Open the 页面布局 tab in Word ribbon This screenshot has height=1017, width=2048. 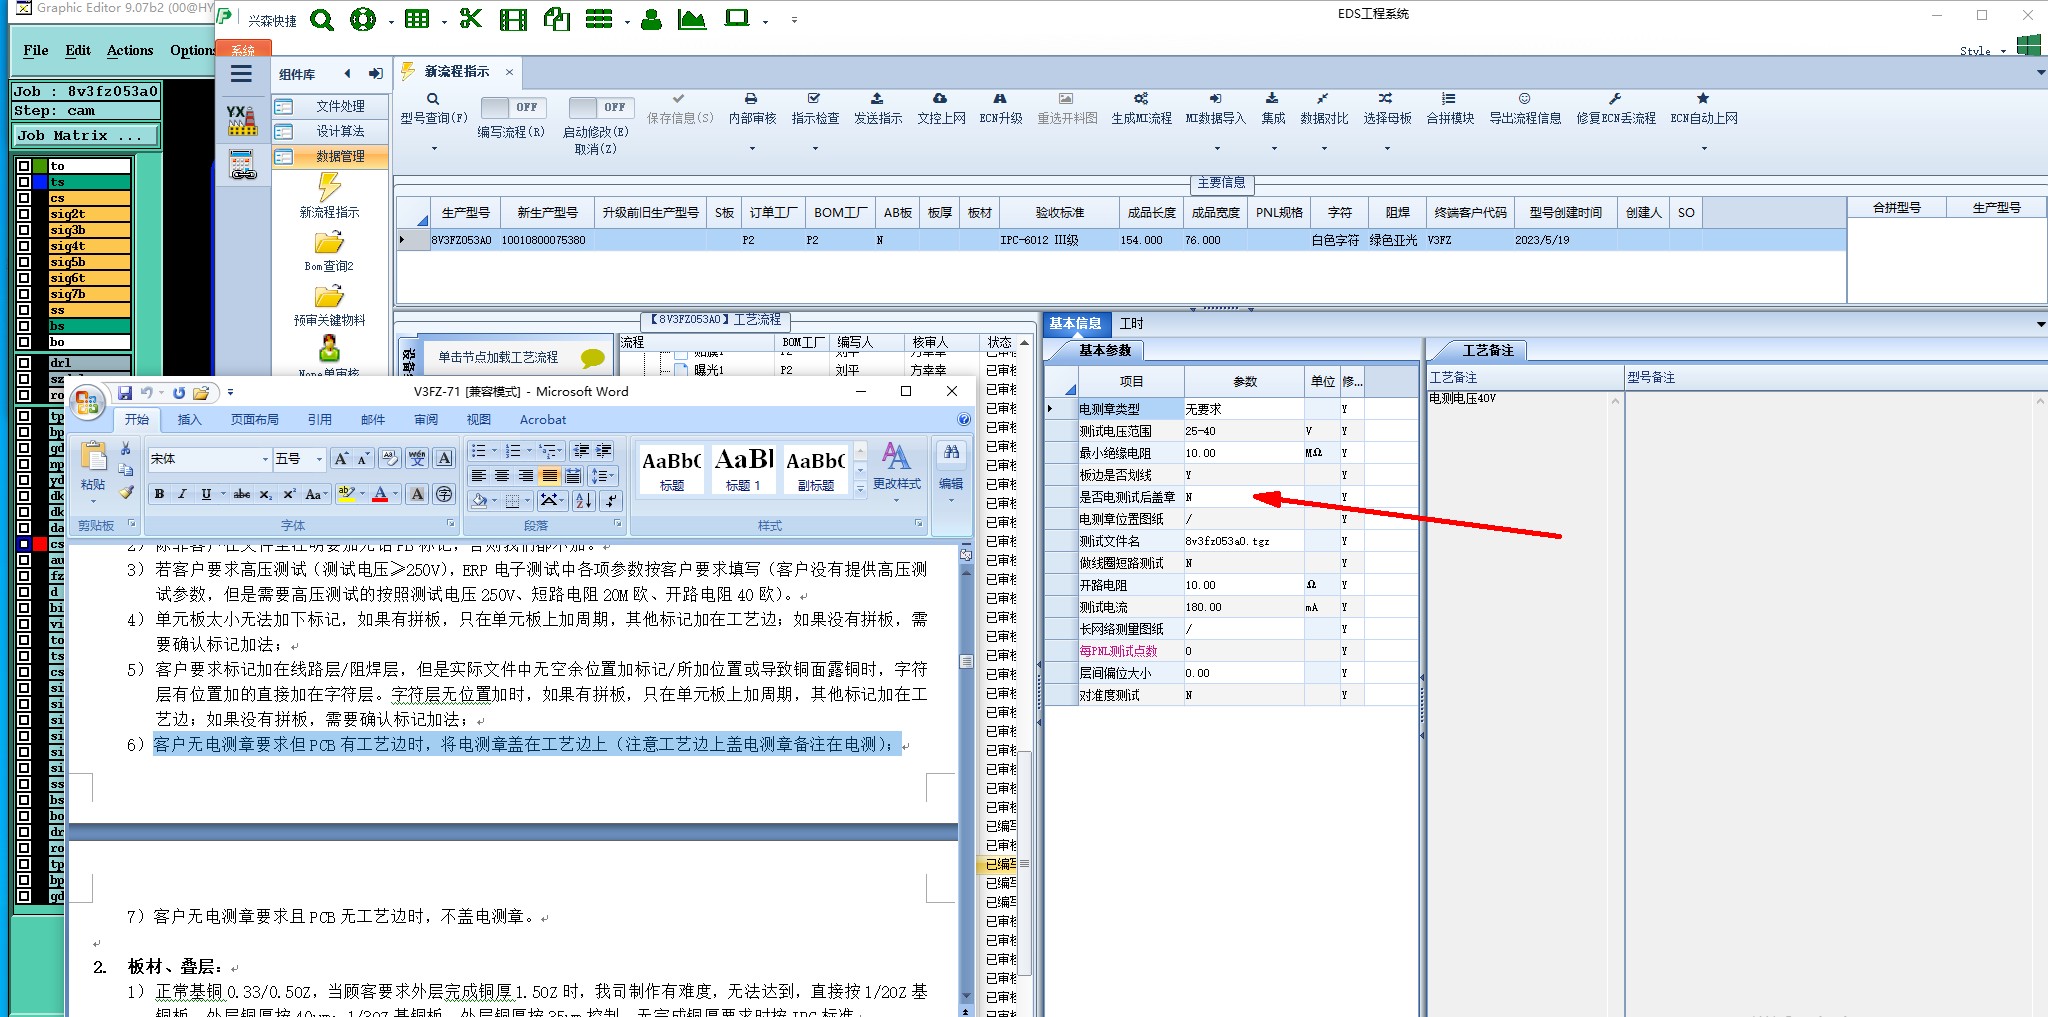pyautogui.click(x=254, y=420)
